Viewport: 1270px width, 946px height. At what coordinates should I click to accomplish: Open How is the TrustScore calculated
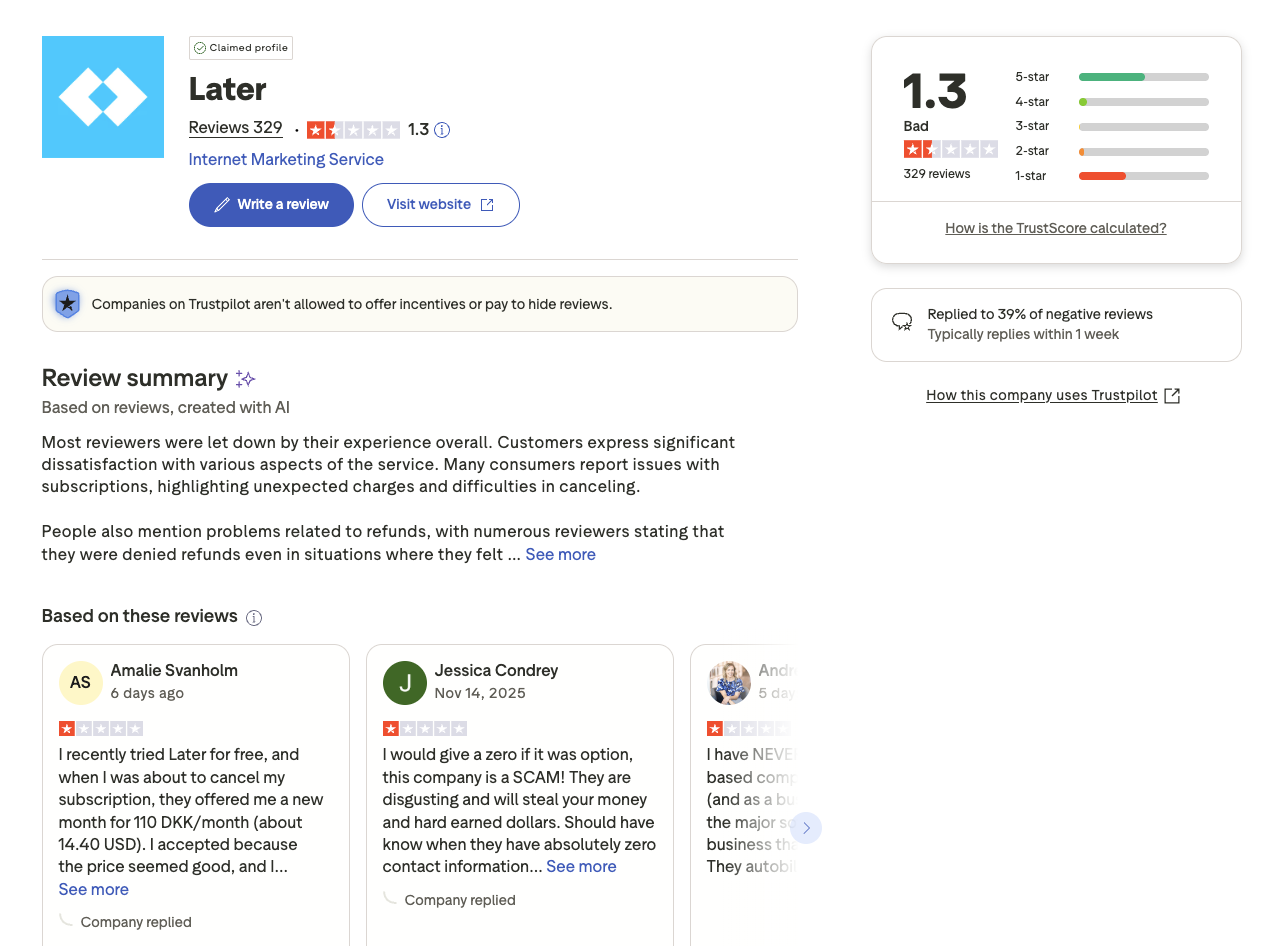click(x=1056, y=228)
